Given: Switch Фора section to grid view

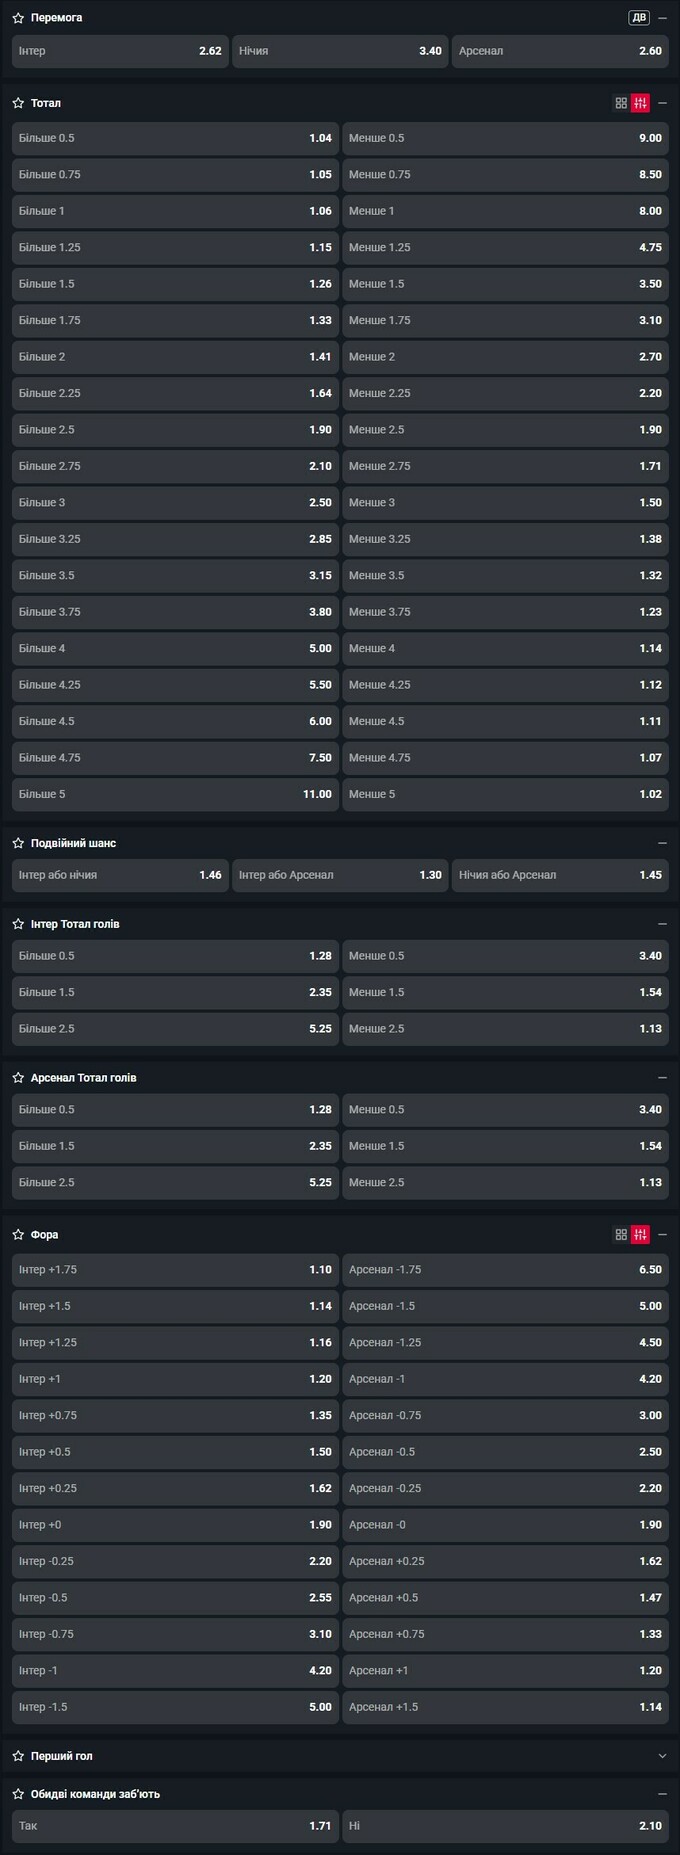Looking at the screenshot, I should coord(621,1235).
